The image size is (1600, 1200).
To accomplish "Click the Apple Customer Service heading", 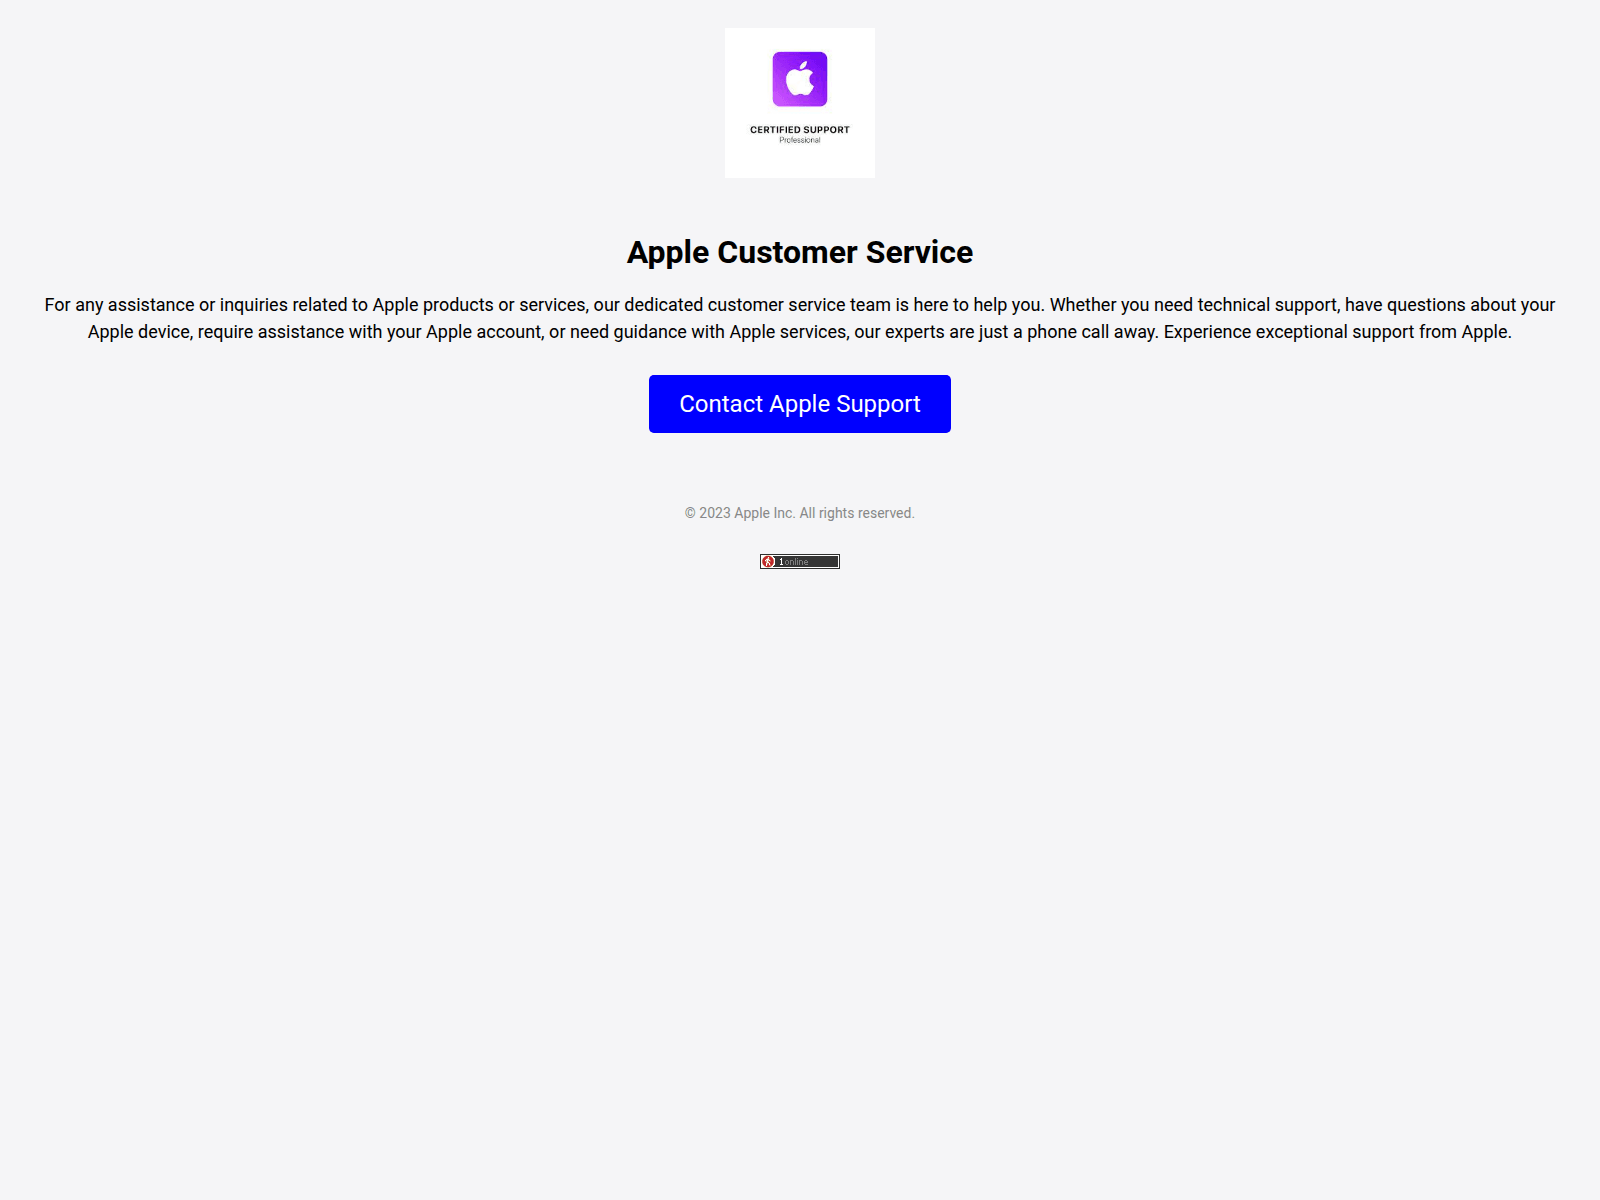I will tap(800, 252).
